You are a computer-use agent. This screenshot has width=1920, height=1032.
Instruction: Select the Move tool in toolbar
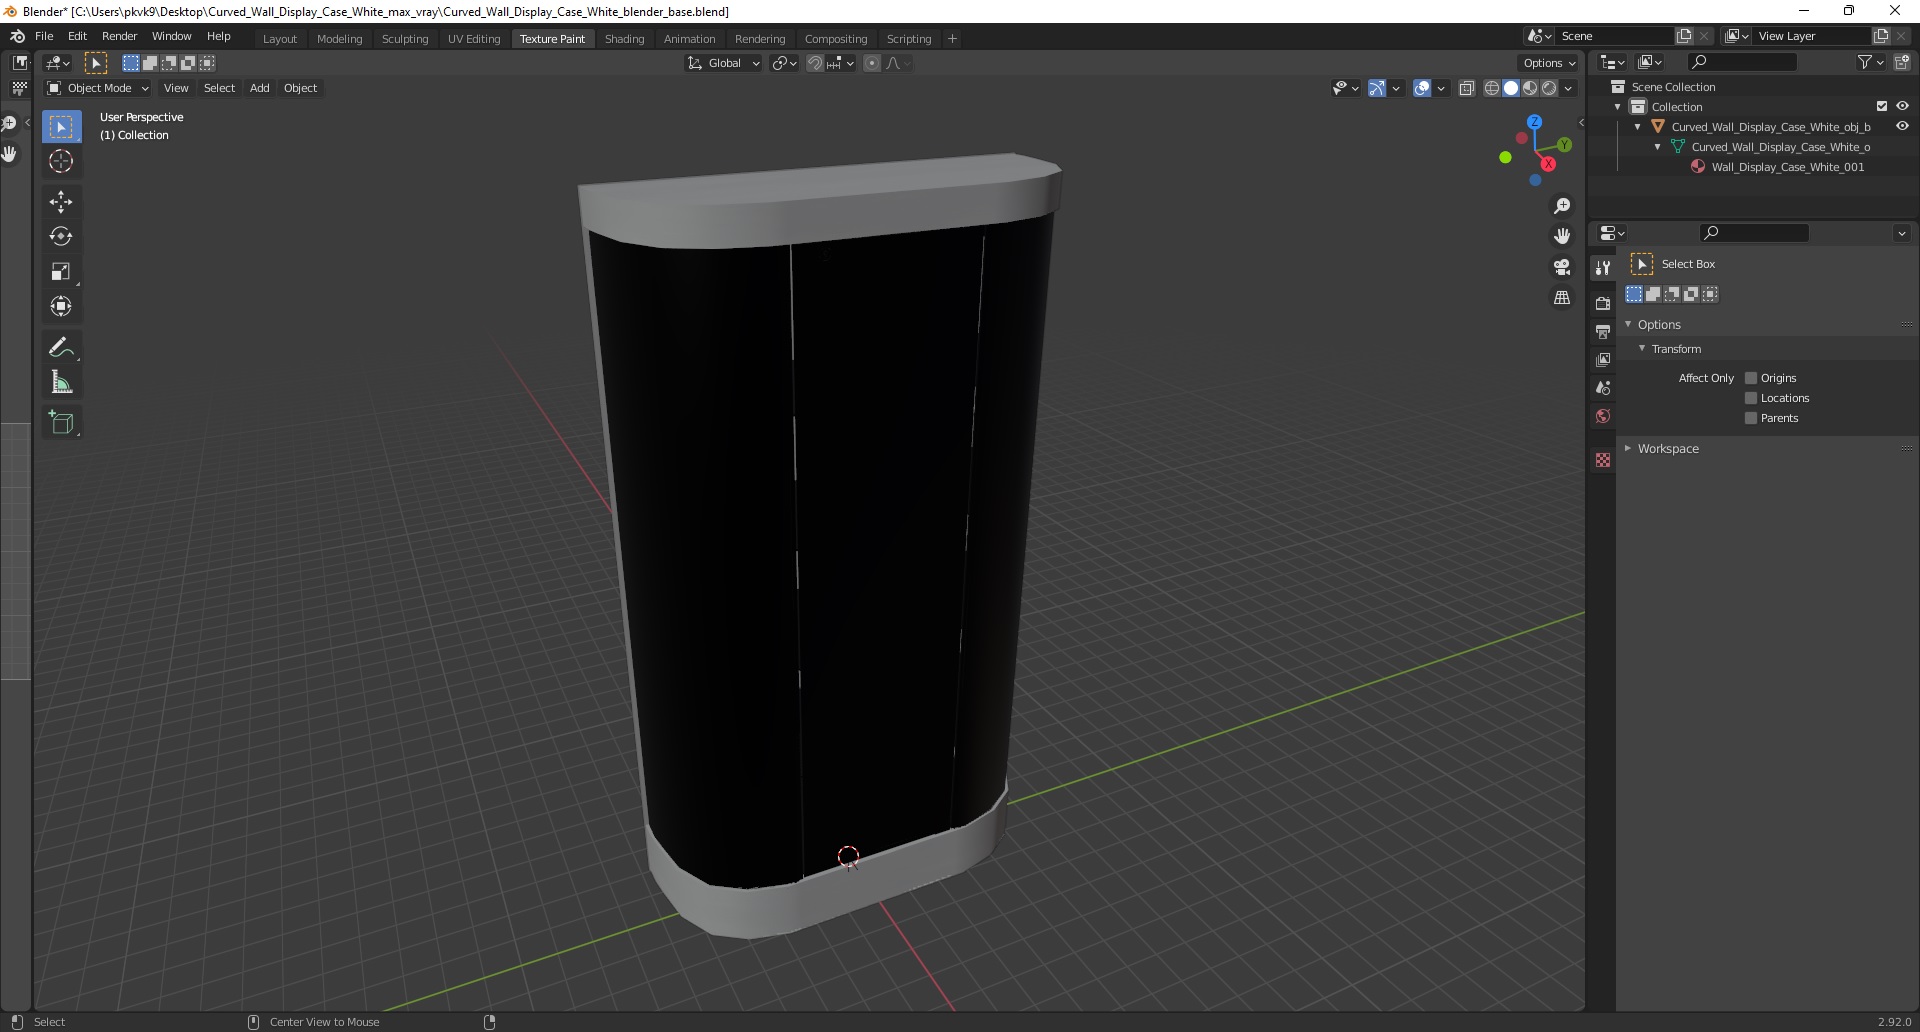tap(61, 201)
